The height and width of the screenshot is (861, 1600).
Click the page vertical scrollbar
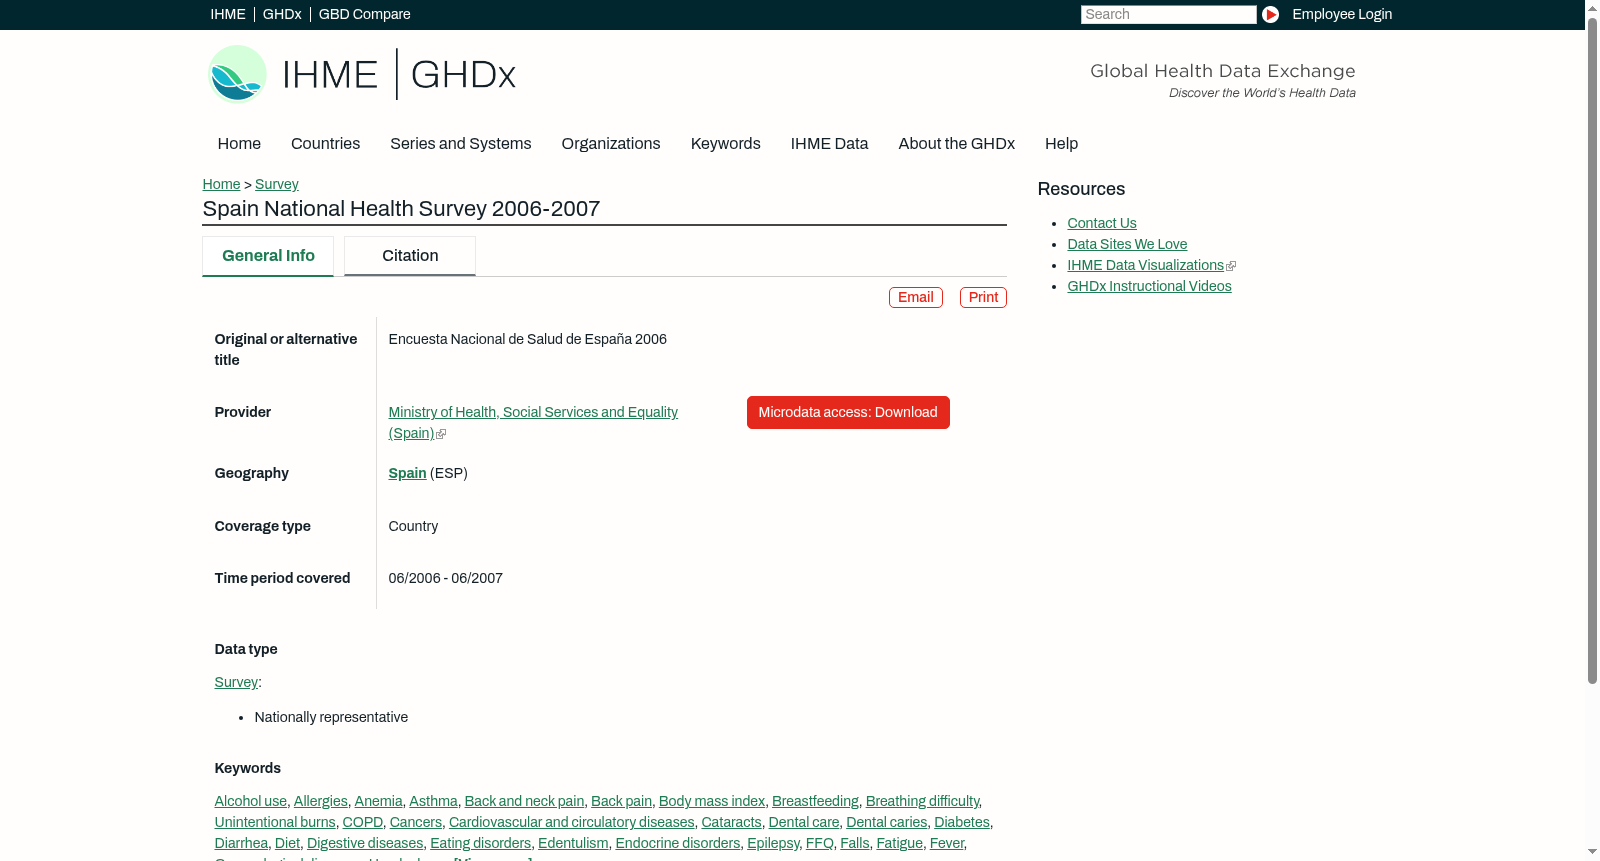tap(1592, 350)
